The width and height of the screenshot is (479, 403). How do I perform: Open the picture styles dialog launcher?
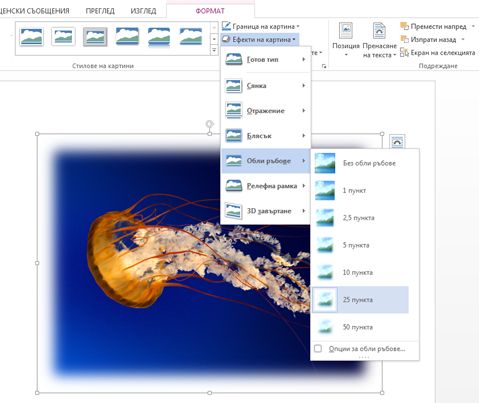click(x=324, y=67)
